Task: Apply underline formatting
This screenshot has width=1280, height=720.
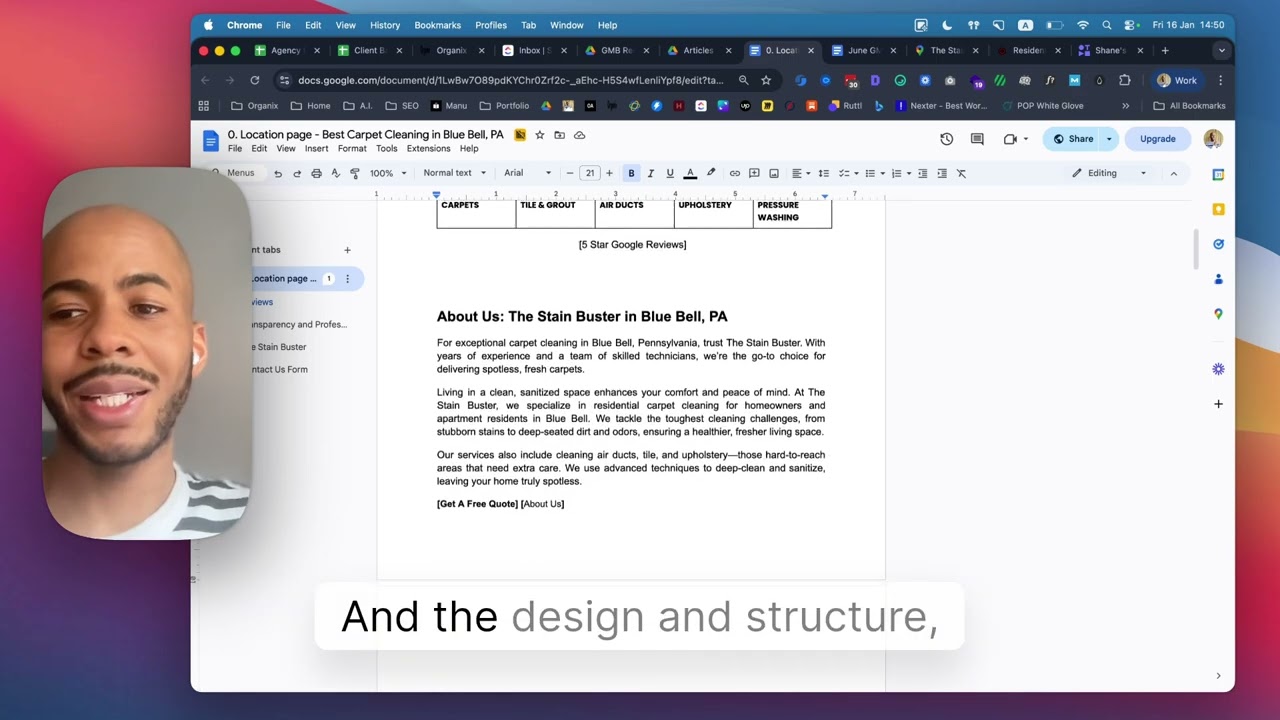Action: 670,173
